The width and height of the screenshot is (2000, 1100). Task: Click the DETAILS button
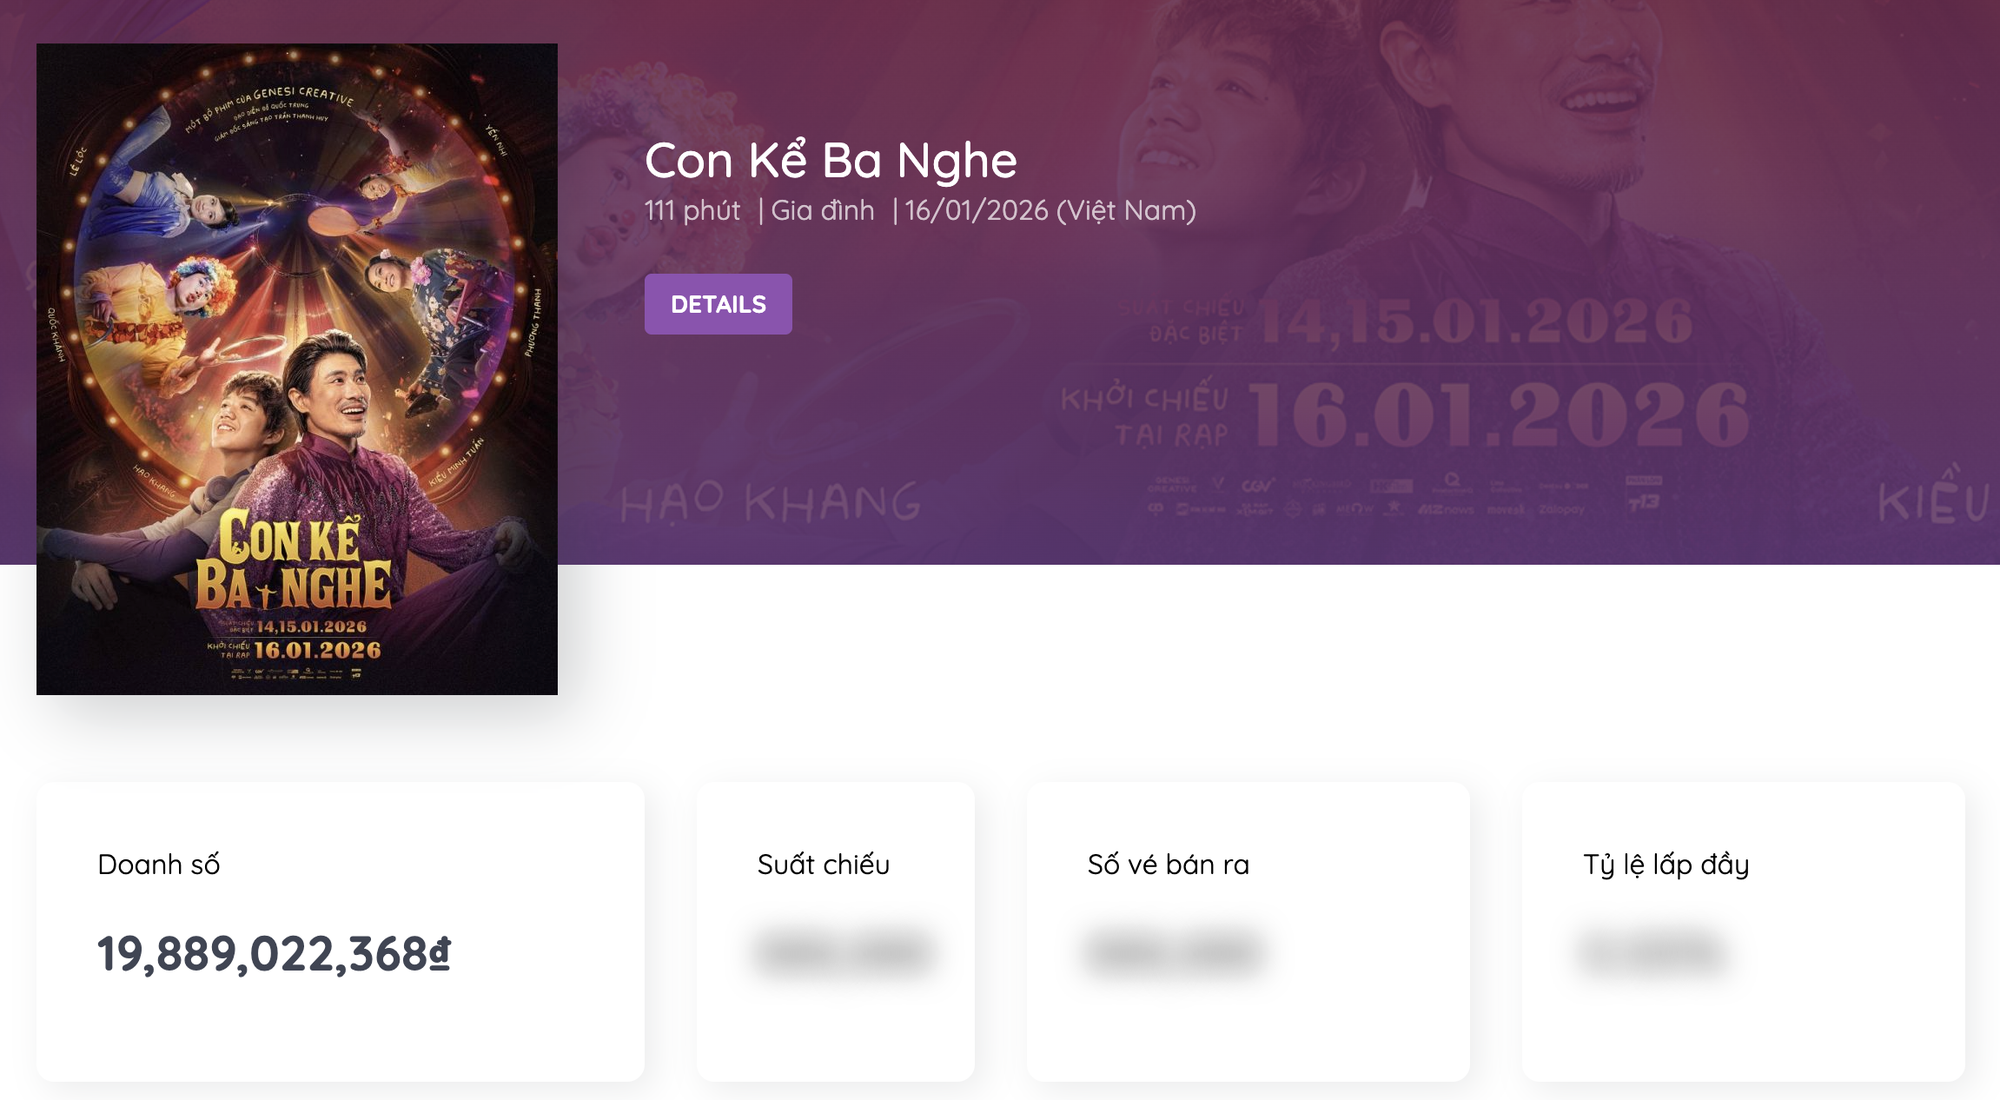718,304
